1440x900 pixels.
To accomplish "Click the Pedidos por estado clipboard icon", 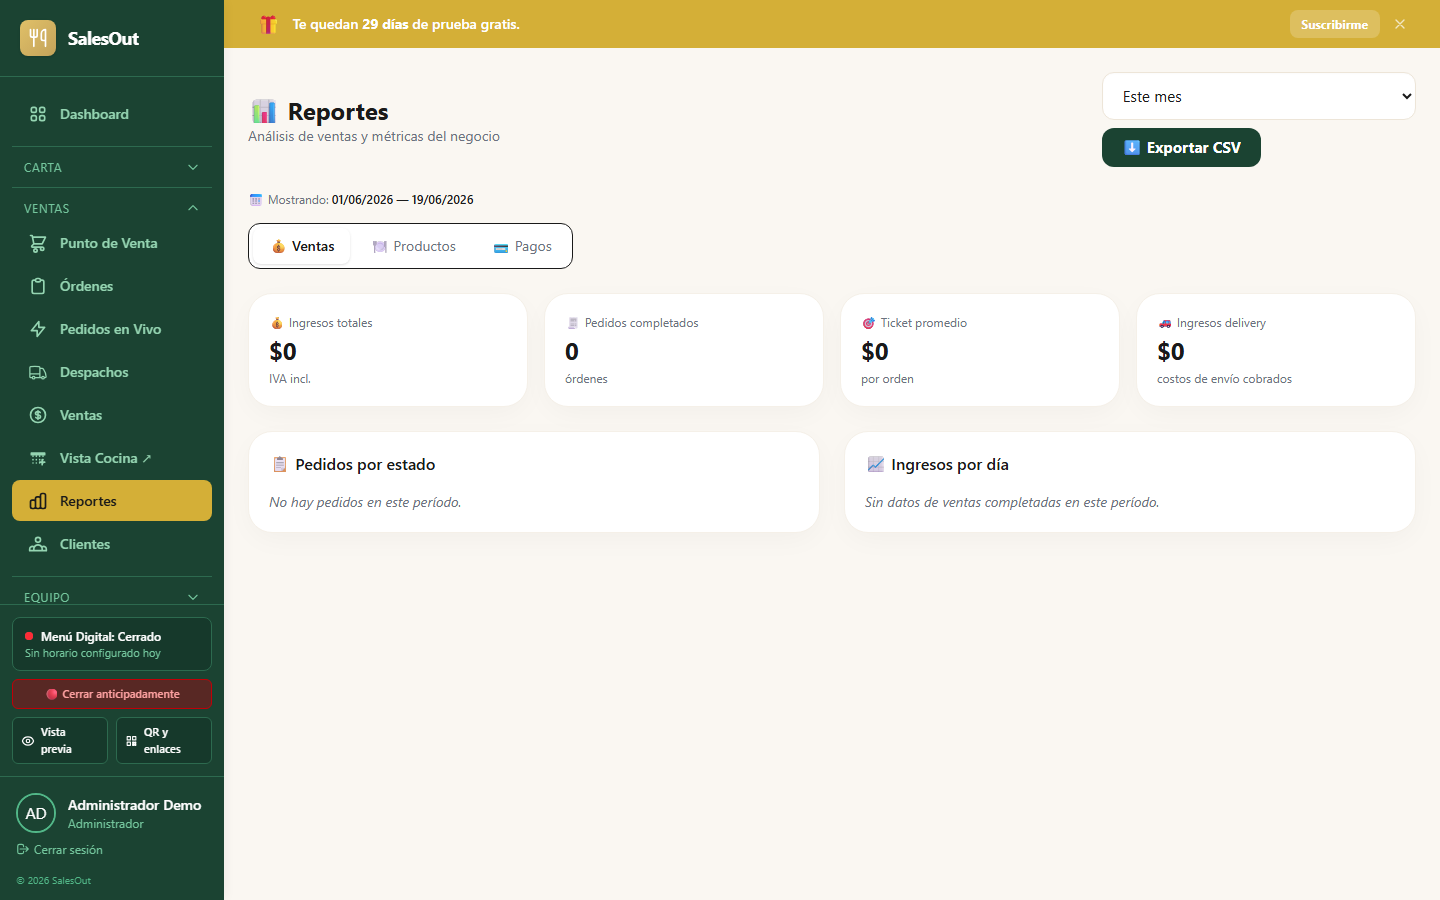I will [280, 464].
